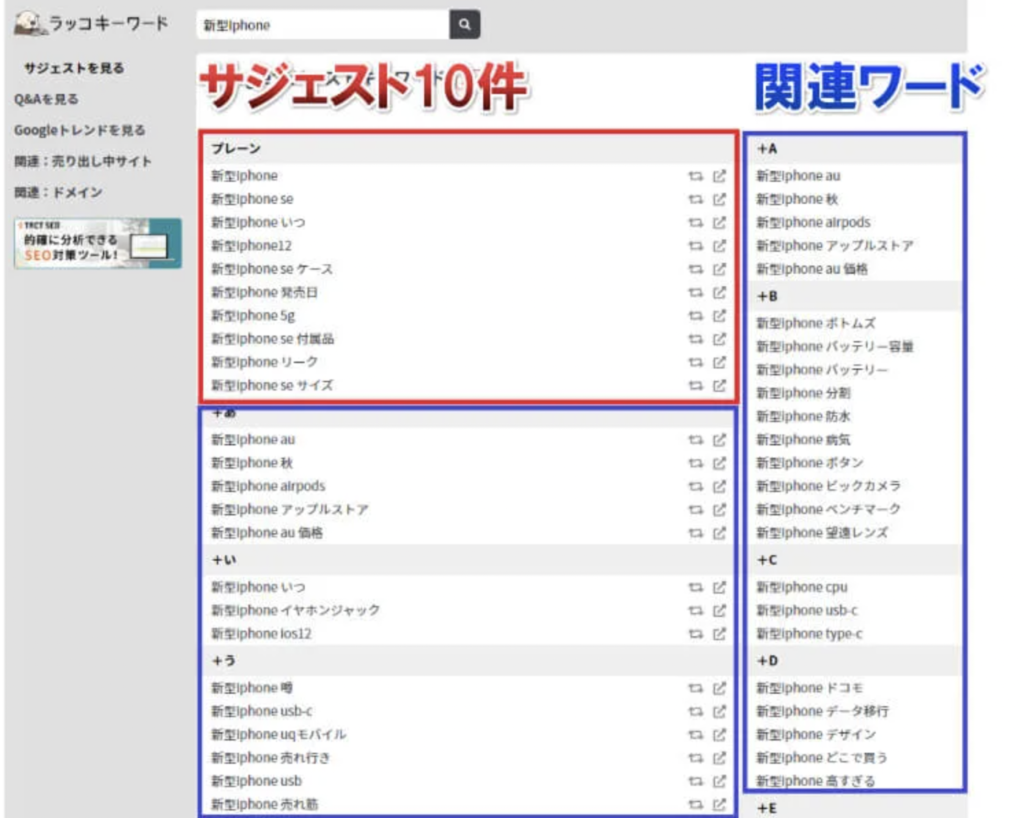Open 関連：ドメイン in sidebar

coord(59,193)
